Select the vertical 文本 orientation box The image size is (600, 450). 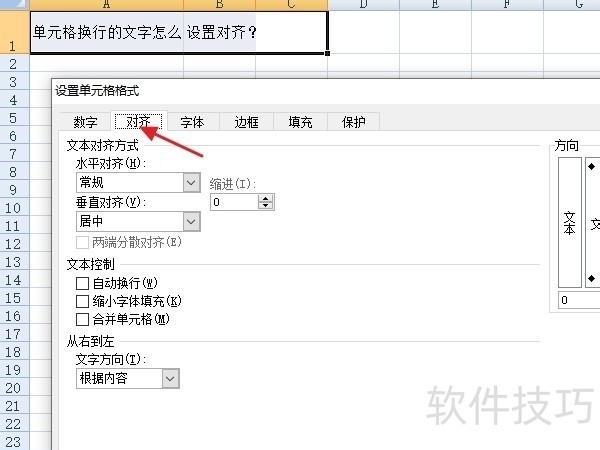tap(570, 222)
